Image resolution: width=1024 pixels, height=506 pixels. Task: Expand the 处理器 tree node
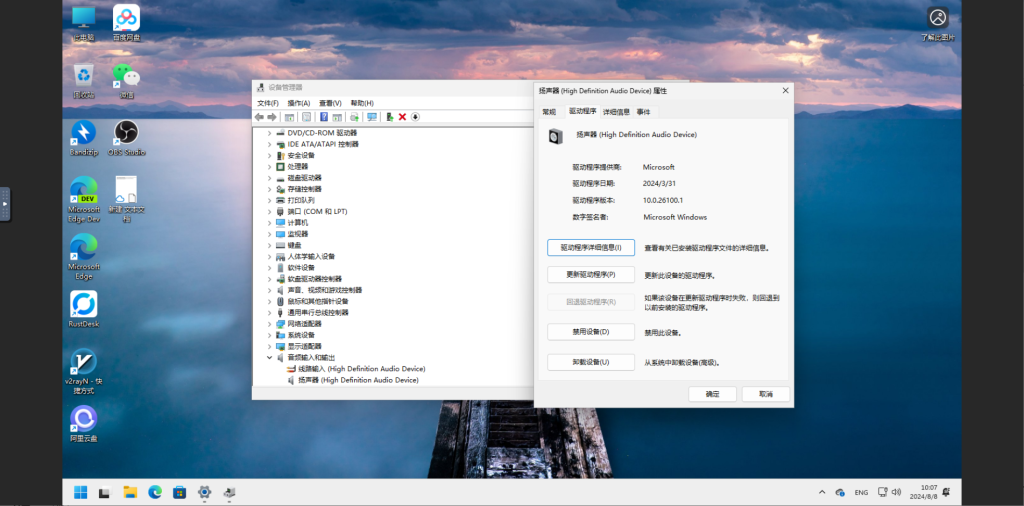point(269,166)
